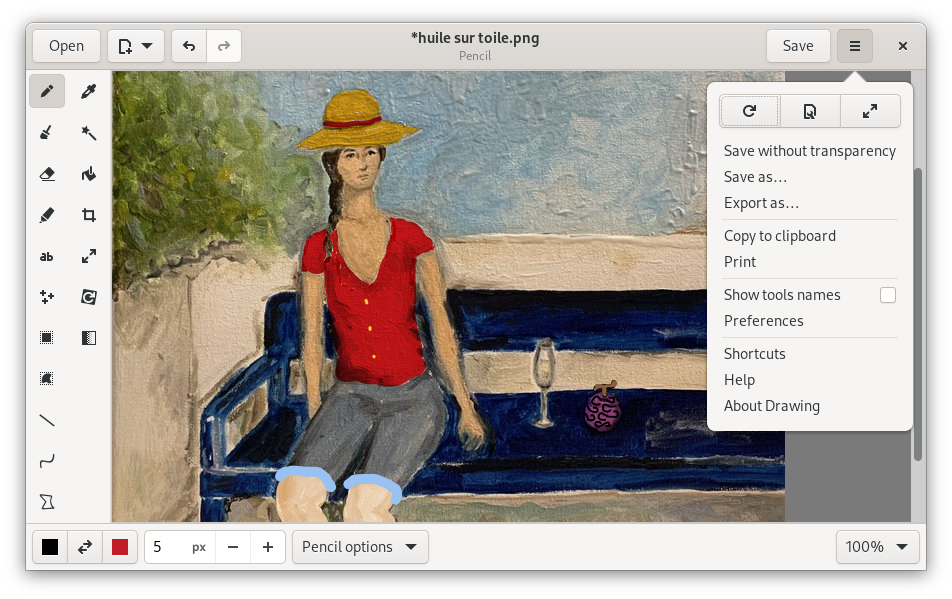952x599 pixels.
Task: Select the Curve tool
Action: 47,461
